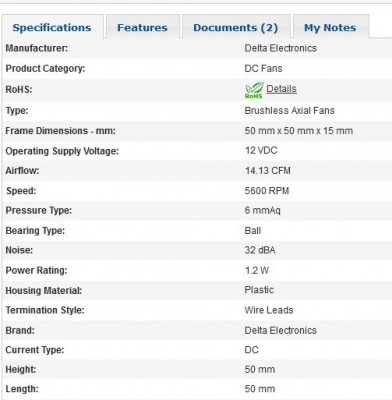Image resolution: width=392 pixels, height=400 pixels.
Task: Click the 'Current Type:' label
Action: pos(35,350)
